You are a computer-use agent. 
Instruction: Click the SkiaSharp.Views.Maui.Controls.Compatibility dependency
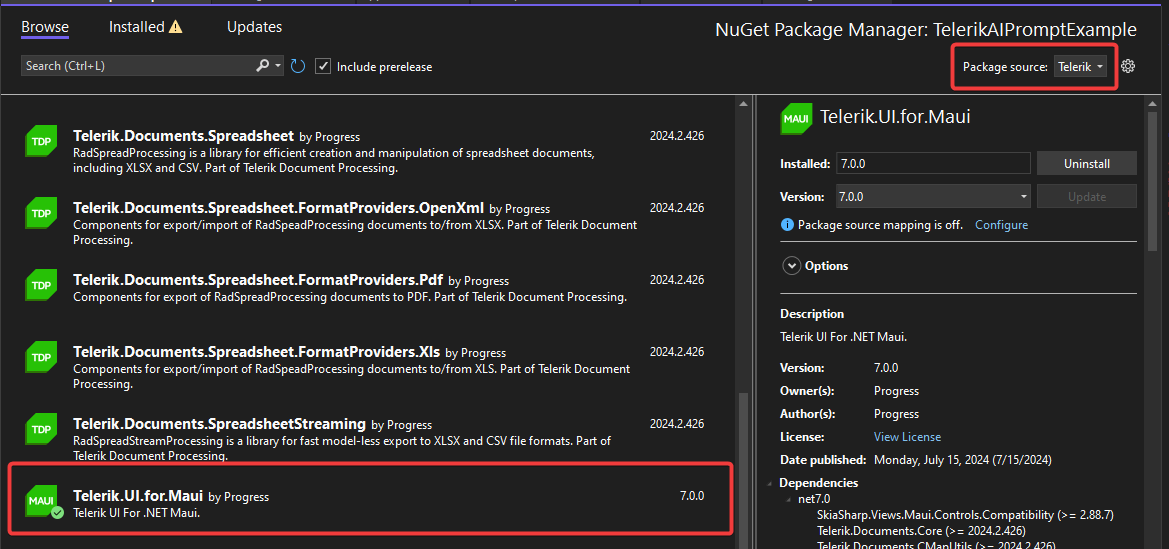(x=965, y=515)
